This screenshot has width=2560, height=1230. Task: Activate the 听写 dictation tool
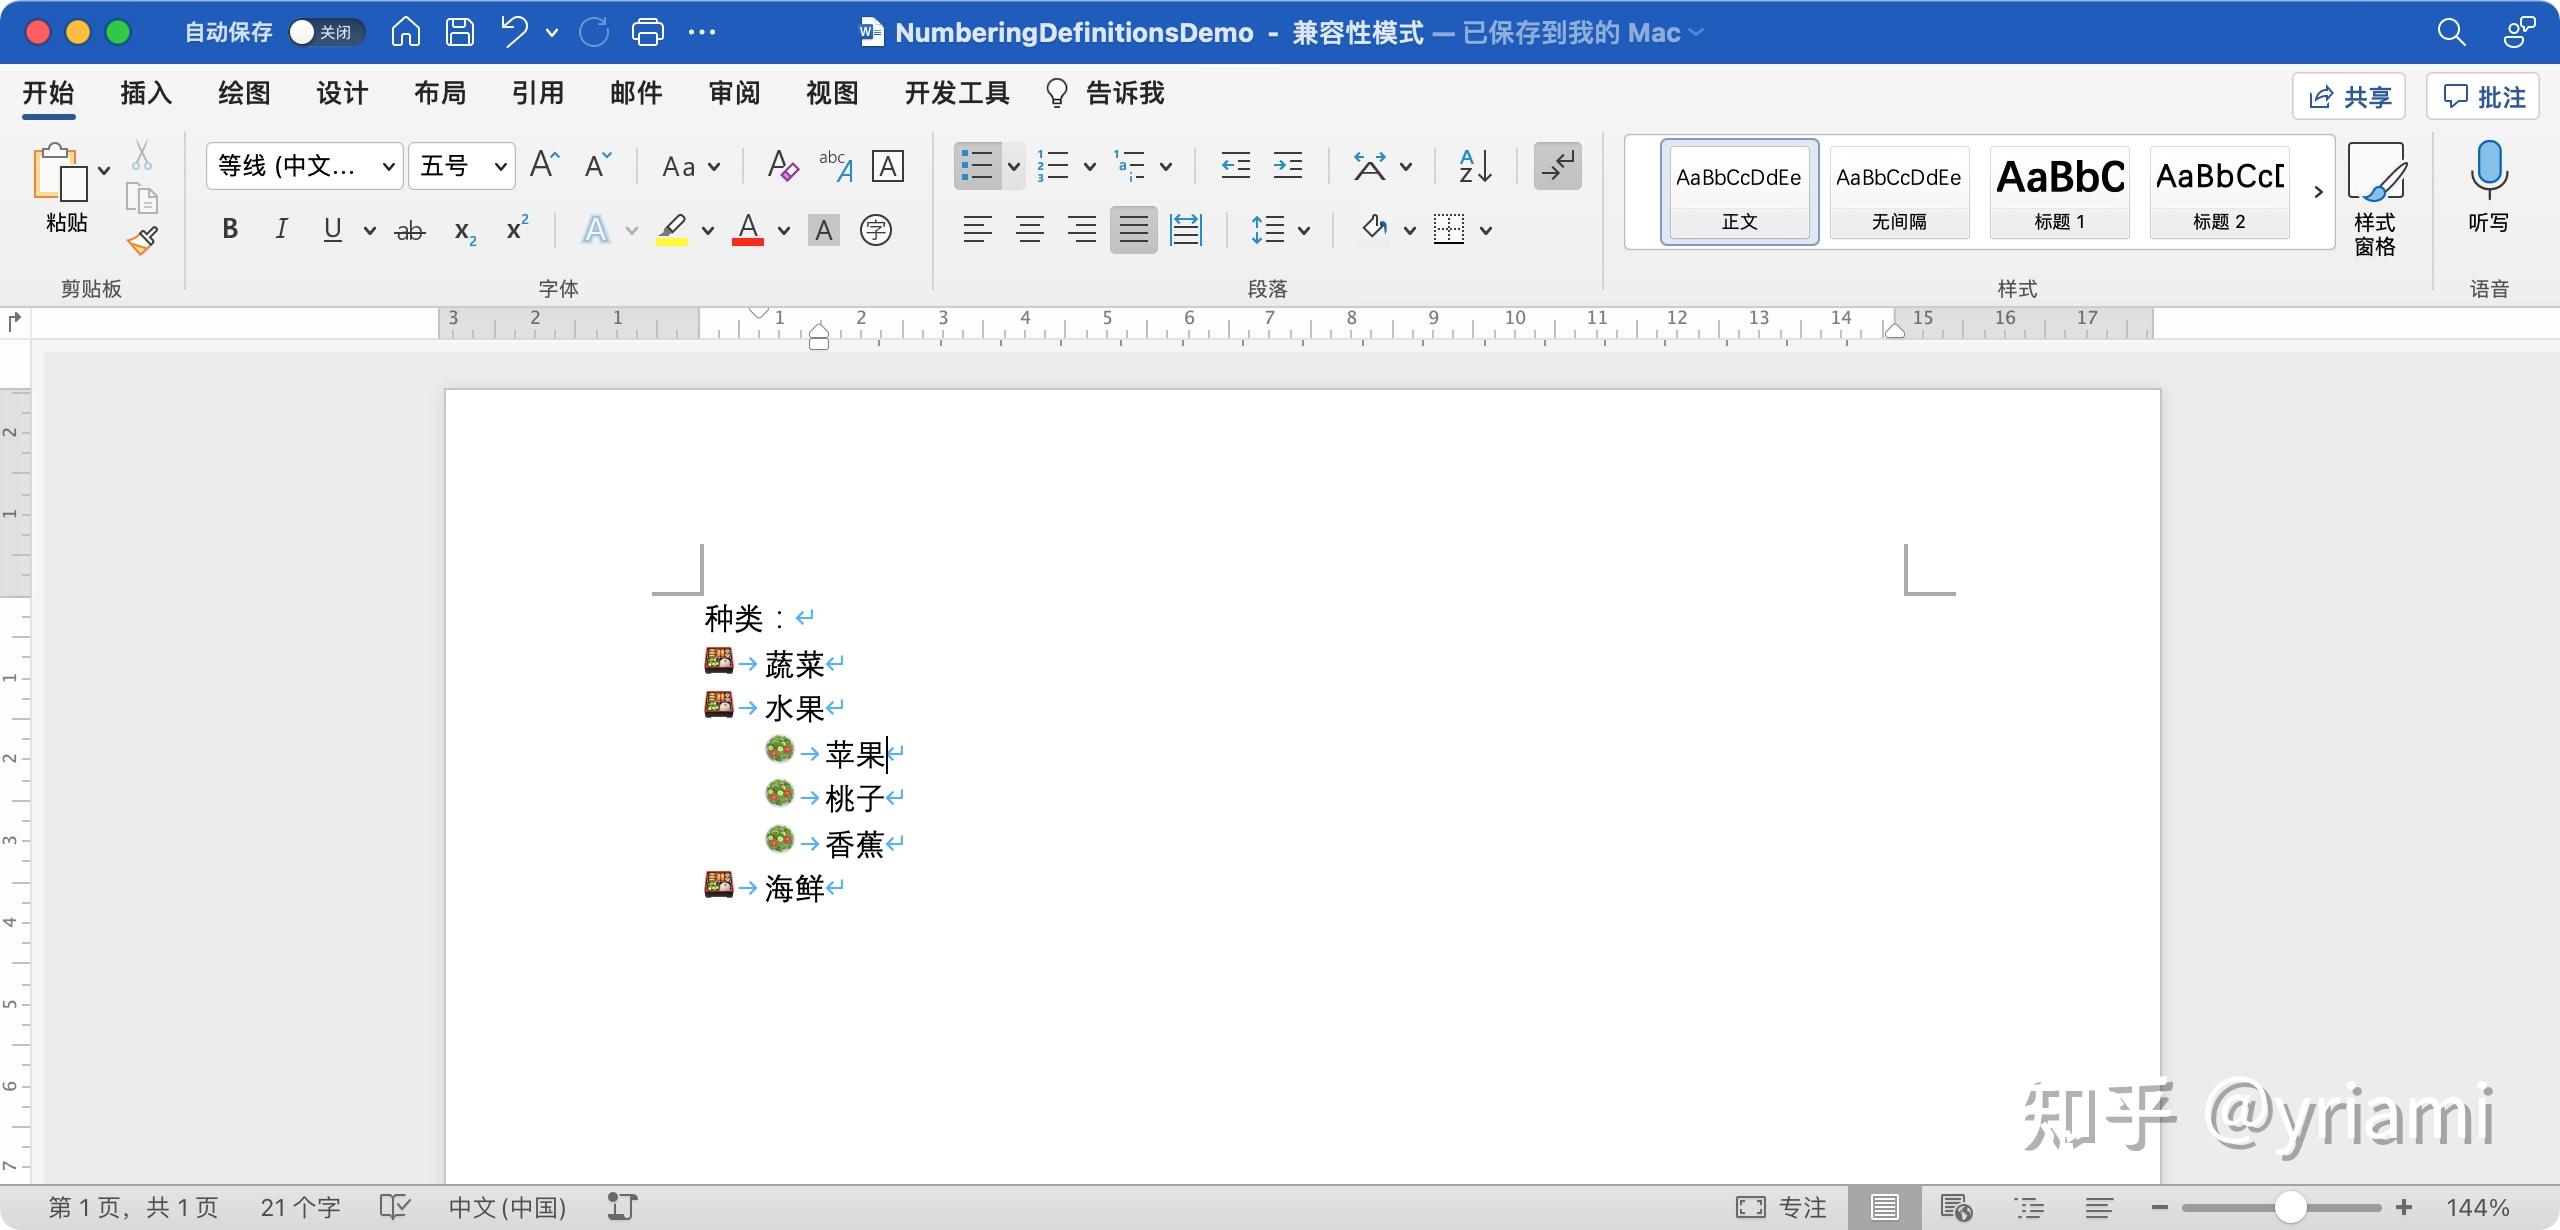[x=2489, y=190]
